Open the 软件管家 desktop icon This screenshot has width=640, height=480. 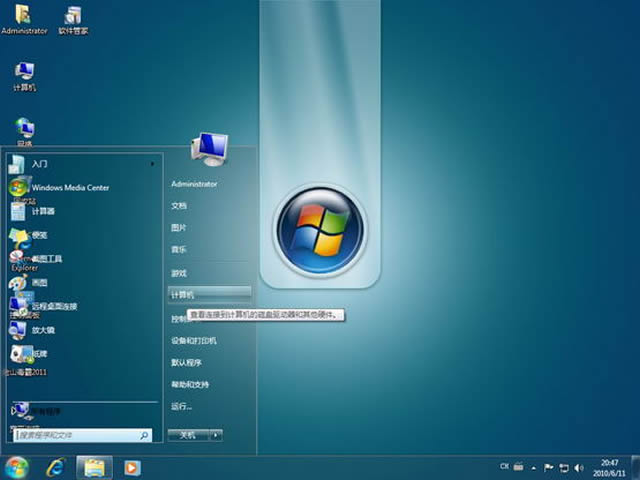73,20
